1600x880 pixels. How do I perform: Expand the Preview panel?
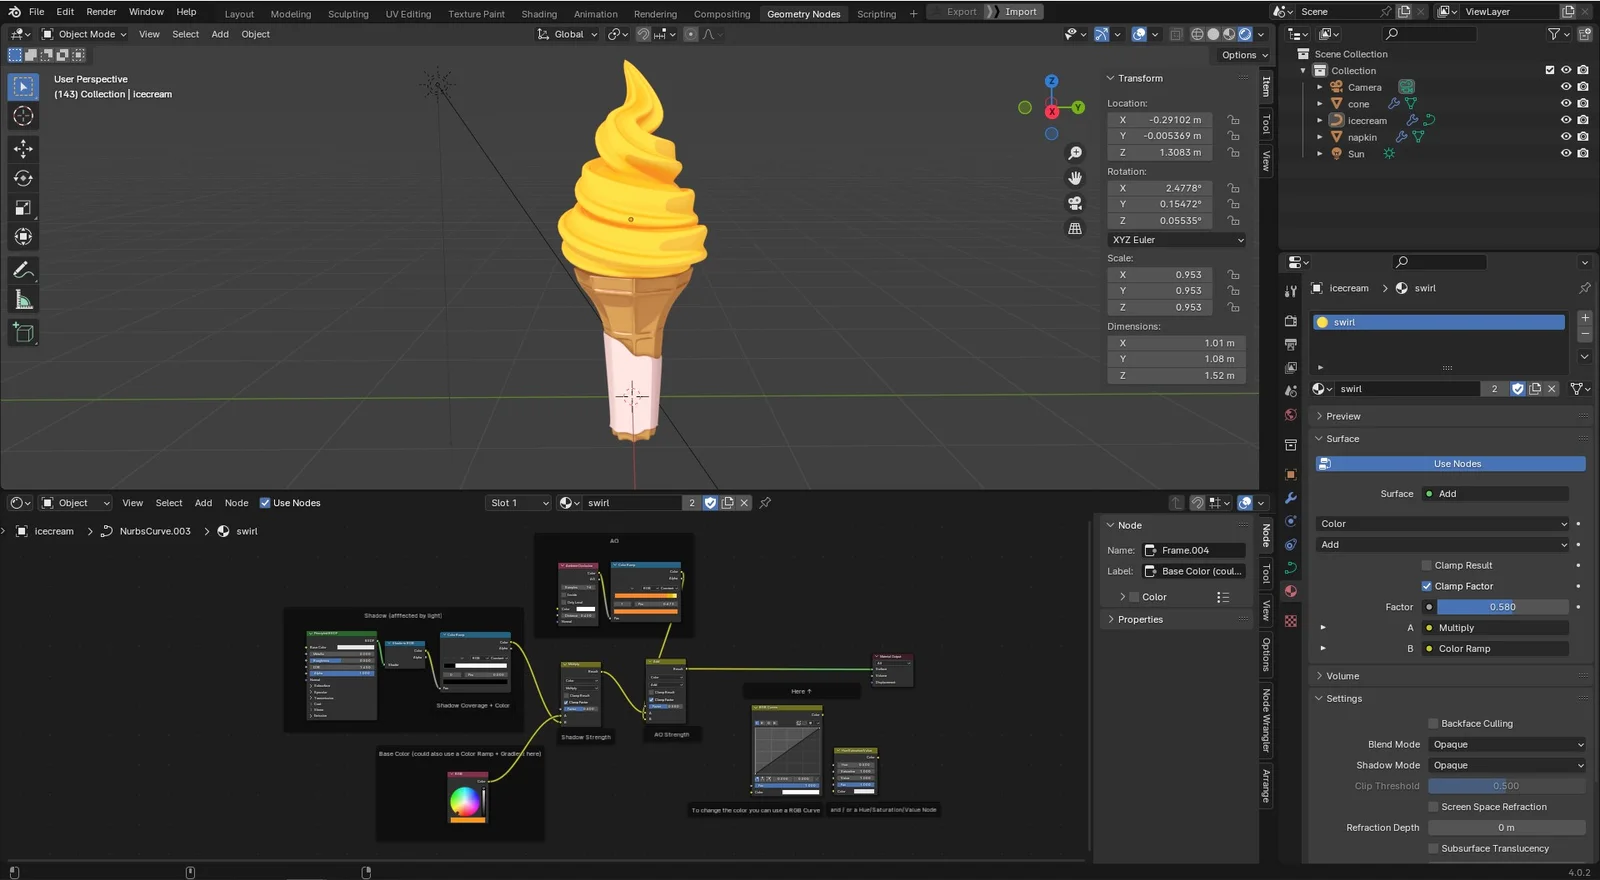pos(1343,417)
